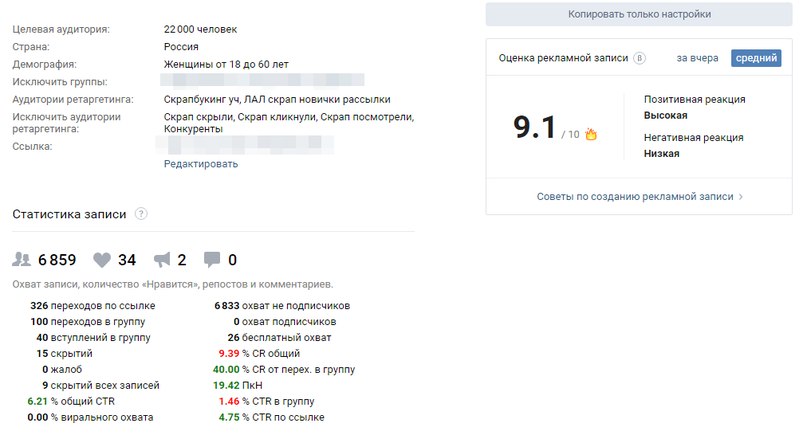
Task: Click the comments speech bubble icon
Action: (x=212, y=259)
